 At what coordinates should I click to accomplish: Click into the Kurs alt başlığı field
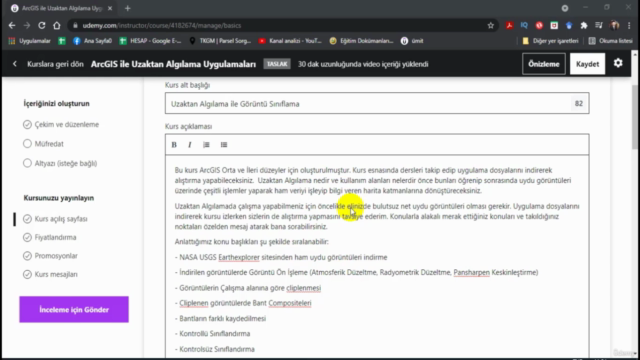click(x=377, y=104)
